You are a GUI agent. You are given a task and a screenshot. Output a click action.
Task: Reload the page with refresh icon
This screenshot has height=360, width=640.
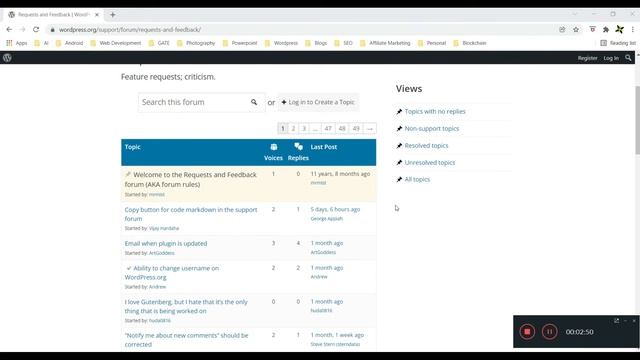(x=36, y=29)
